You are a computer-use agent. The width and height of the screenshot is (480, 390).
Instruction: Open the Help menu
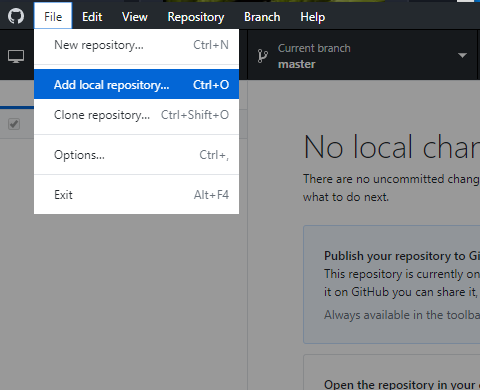point(312,17)
